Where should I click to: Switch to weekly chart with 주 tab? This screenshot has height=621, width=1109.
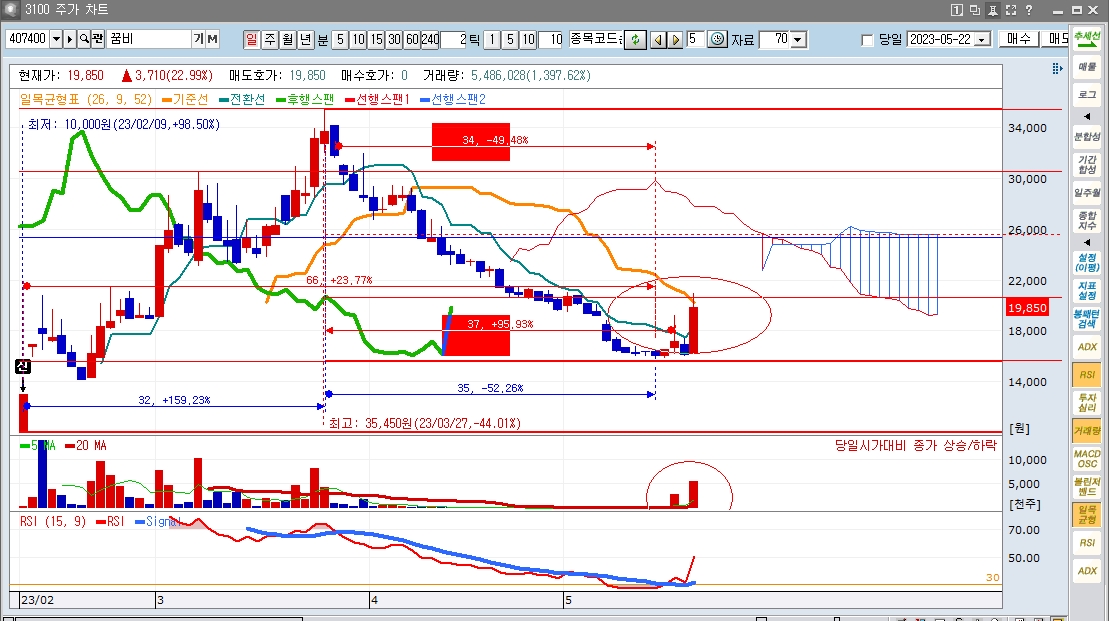click(x=269, y=39)
